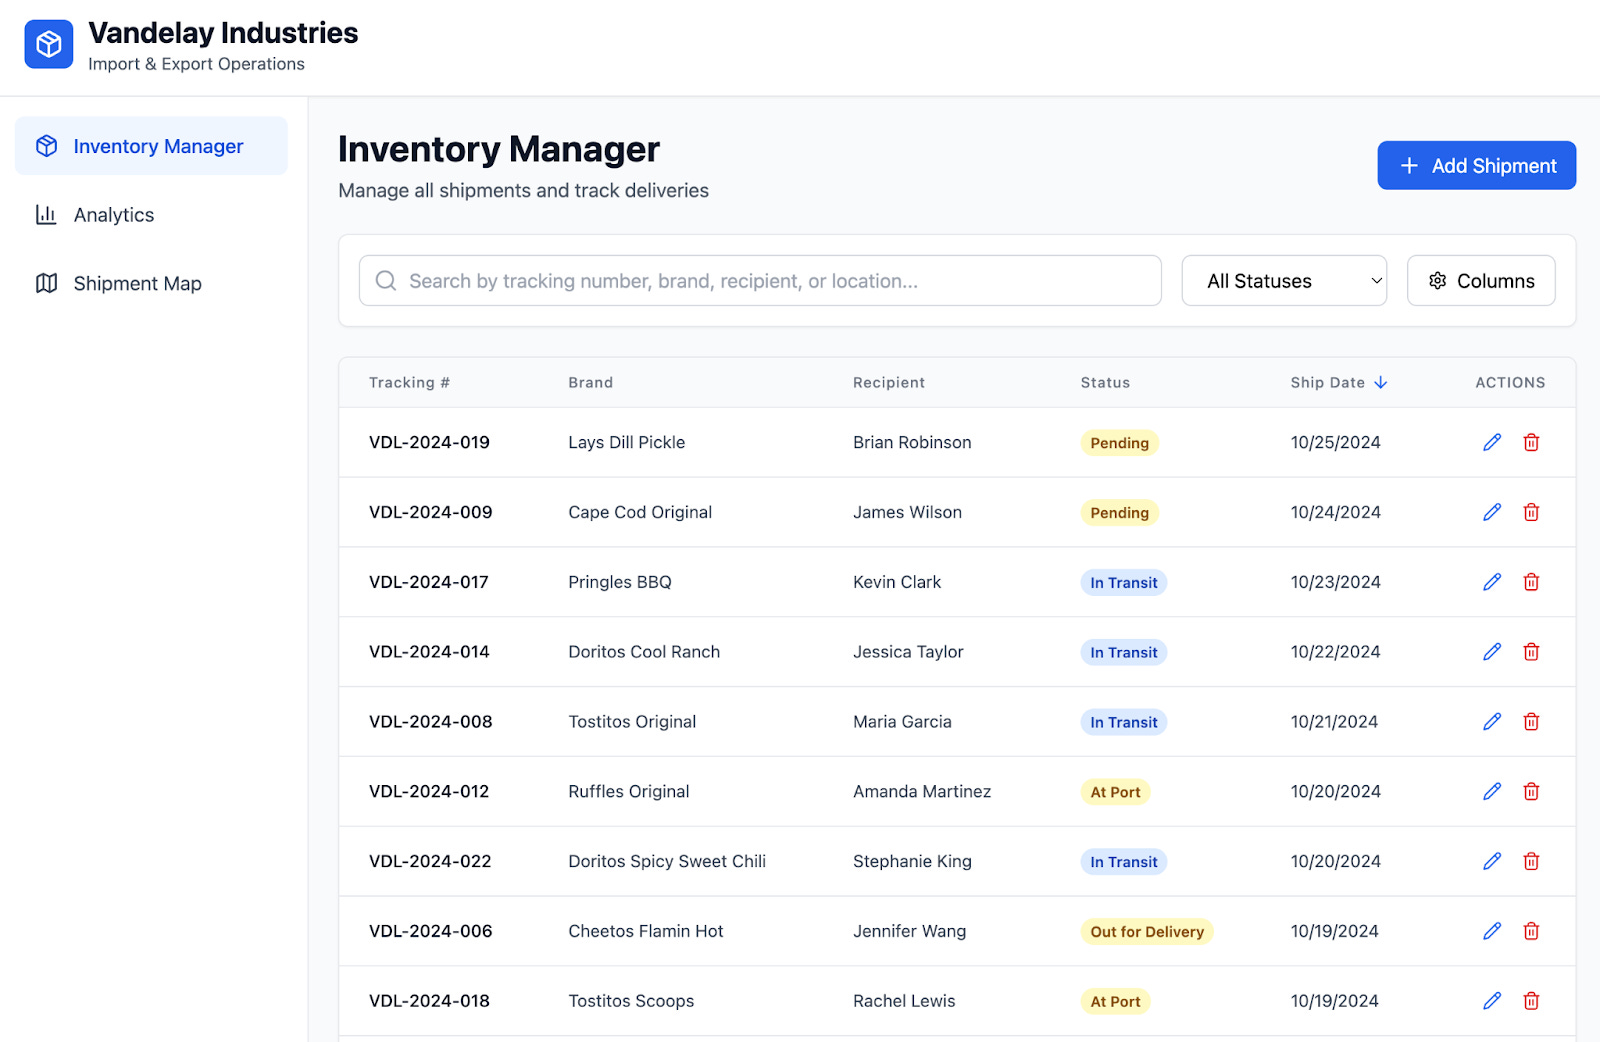Delete shipment VDL-2024-019 with trash icon
Screen dimensions: 1600x1042
(1531, 442)
